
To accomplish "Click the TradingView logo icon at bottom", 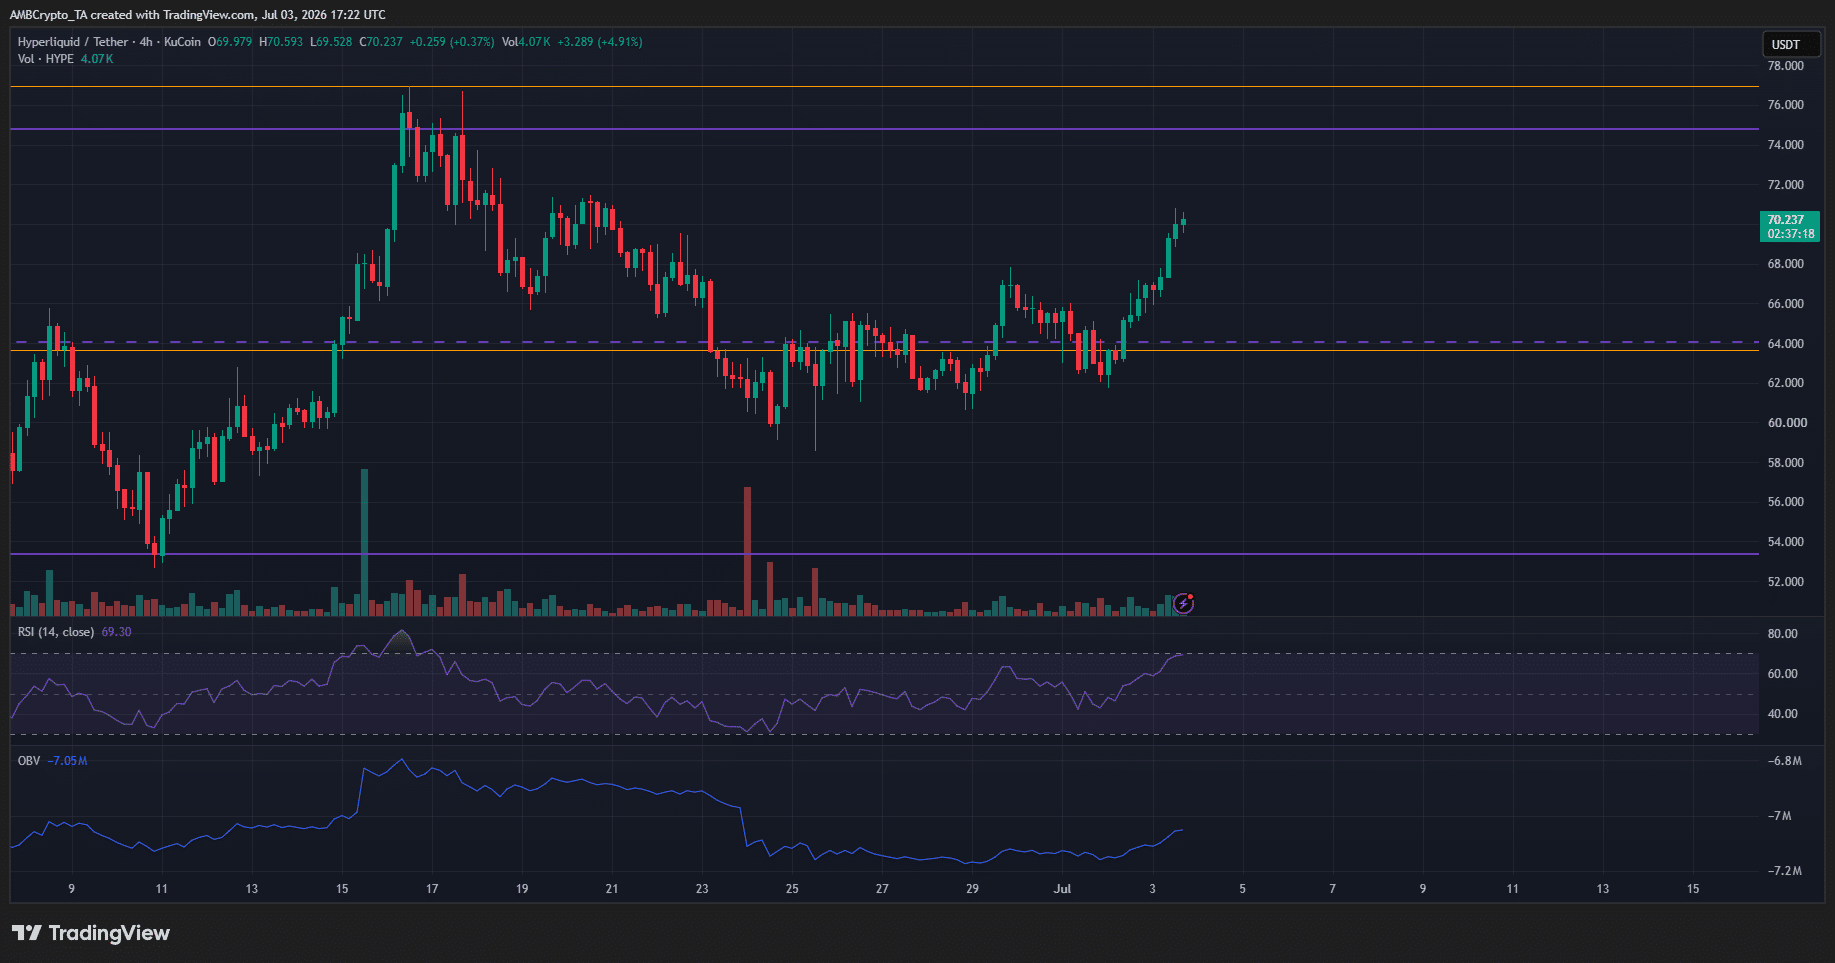I will point(26,933).
